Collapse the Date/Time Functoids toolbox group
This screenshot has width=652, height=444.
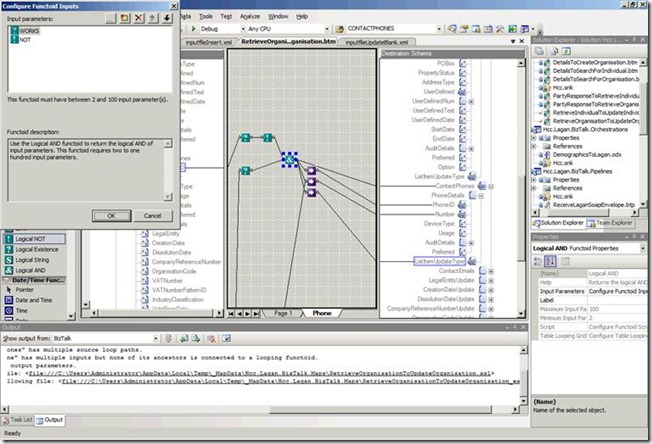pos(34,280)
